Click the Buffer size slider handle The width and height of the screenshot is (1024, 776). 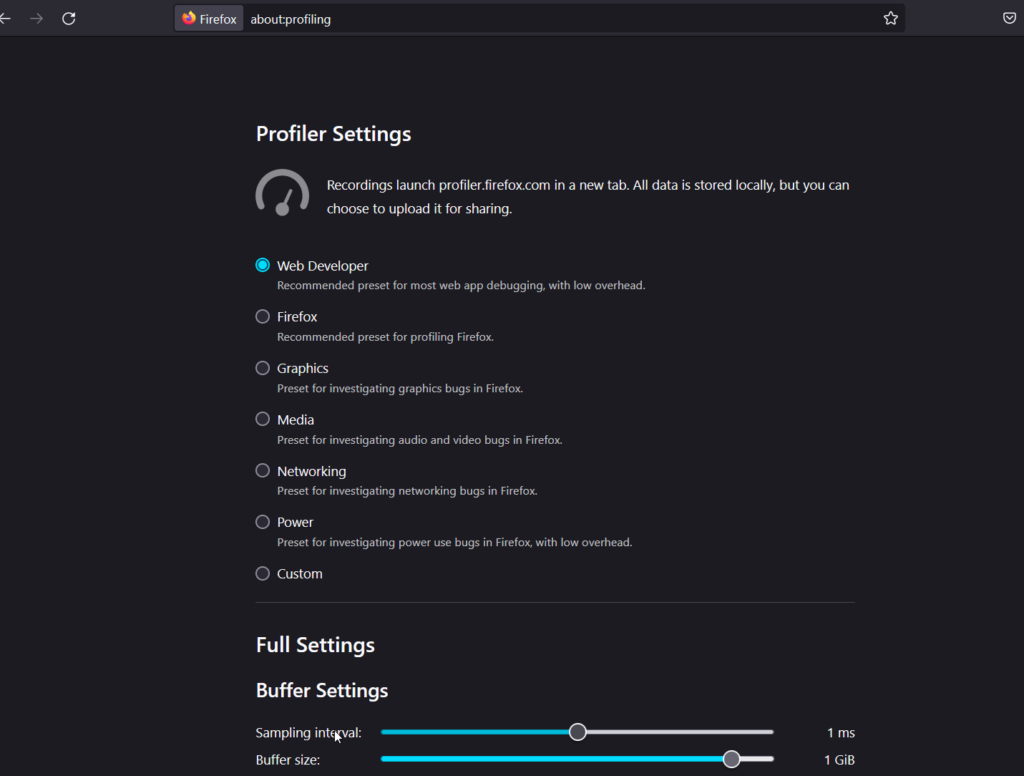click(731, 759)
